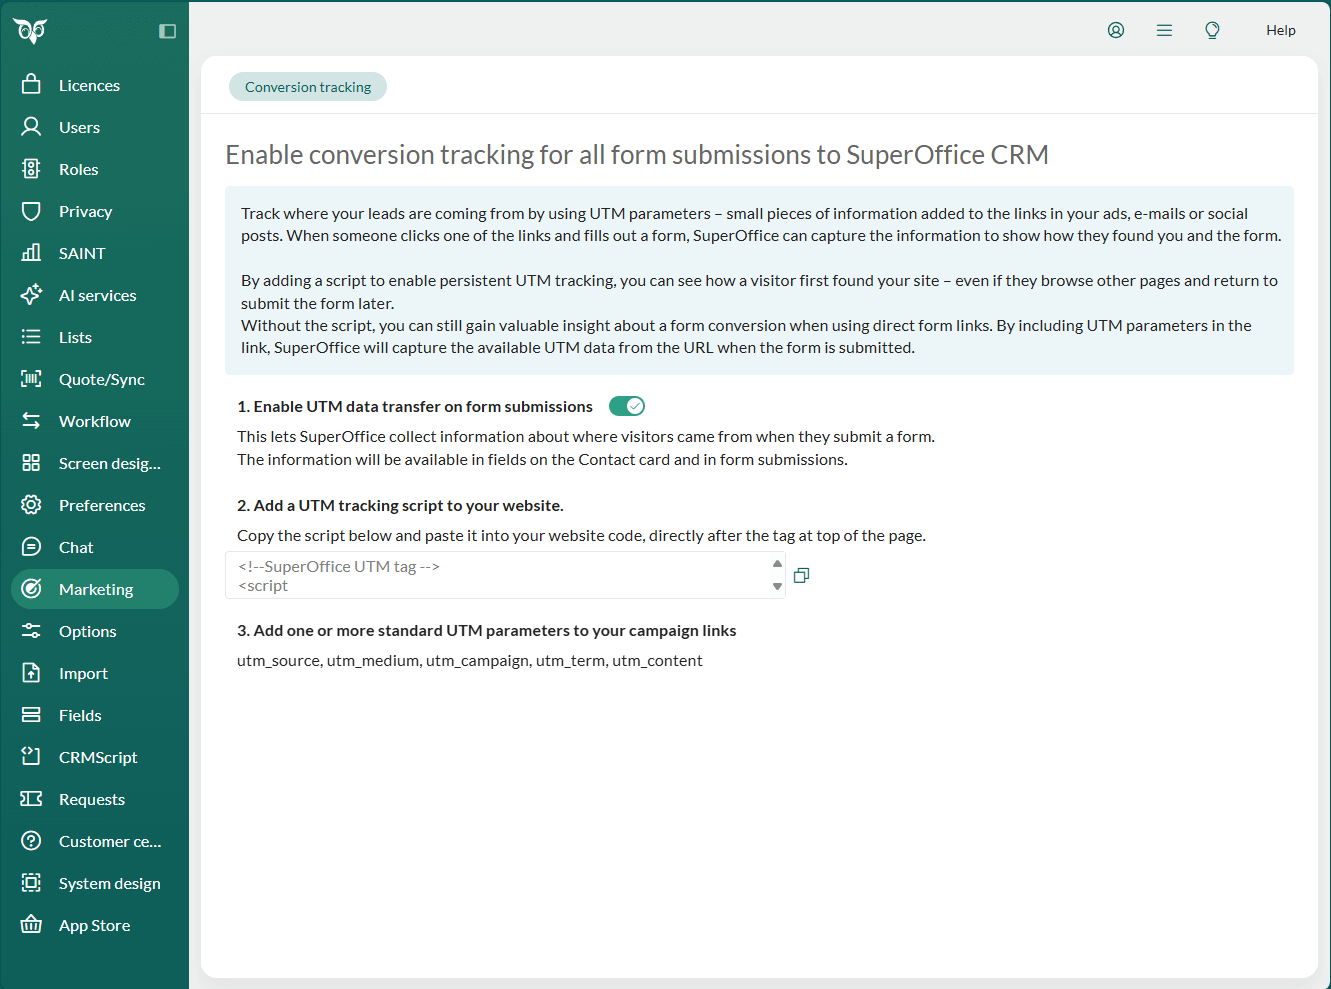This screenshot has height=989, width=1331.
Task: Disable UTM data transfer on form submissions
Action: pyautogui.click(x=627, y=406)
